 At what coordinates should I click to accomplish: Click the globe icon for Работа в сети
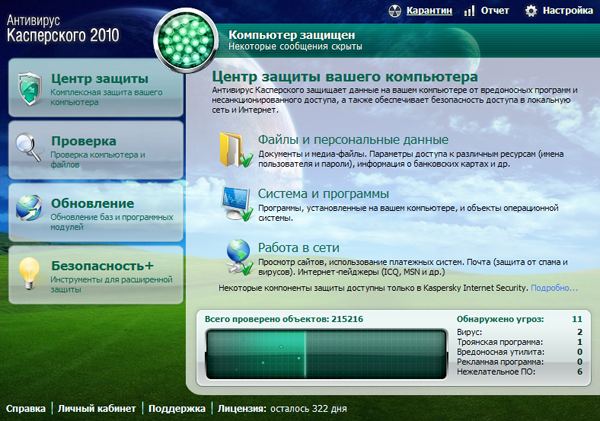pyautogui.click(x=239, y=257)
